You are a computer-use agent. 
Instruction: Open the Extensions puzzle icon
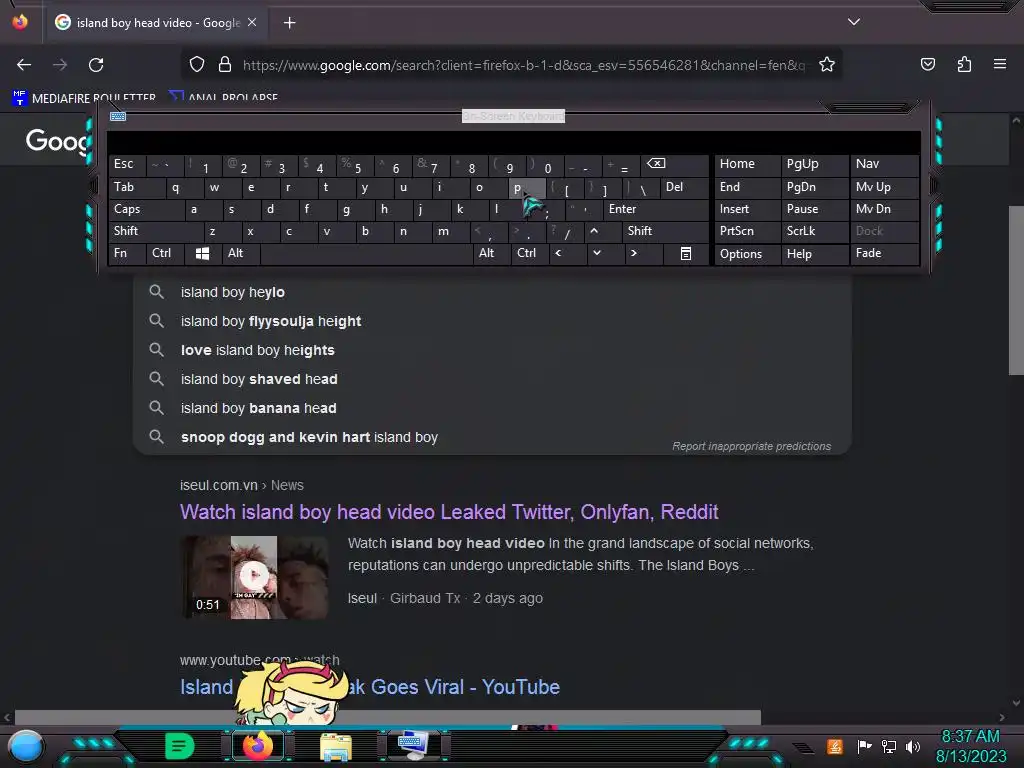[964, 64]
